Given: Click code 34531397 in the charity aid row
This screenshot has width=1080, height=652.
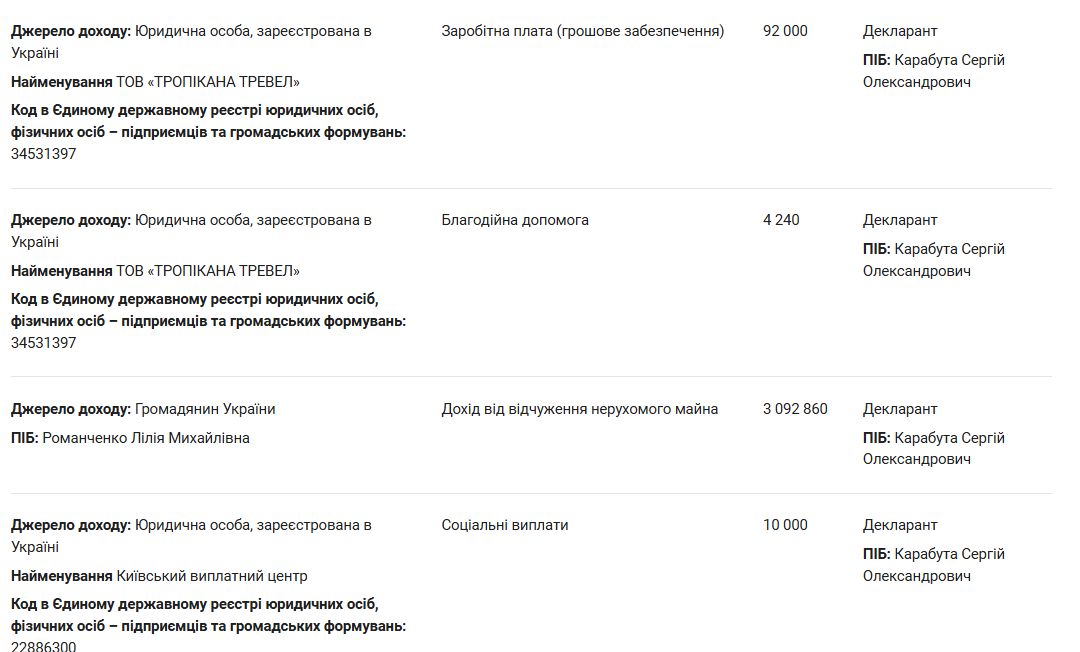Looking at the screenshot, I should [x=44, y=343].
